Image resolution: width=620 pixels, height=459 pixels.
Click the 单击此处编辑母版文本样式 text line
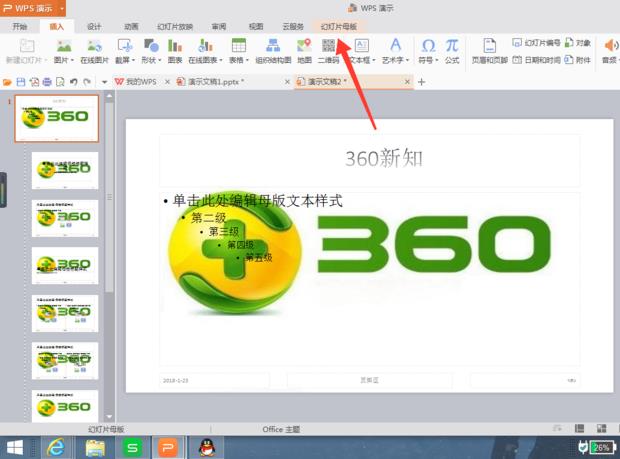point(257,201)
